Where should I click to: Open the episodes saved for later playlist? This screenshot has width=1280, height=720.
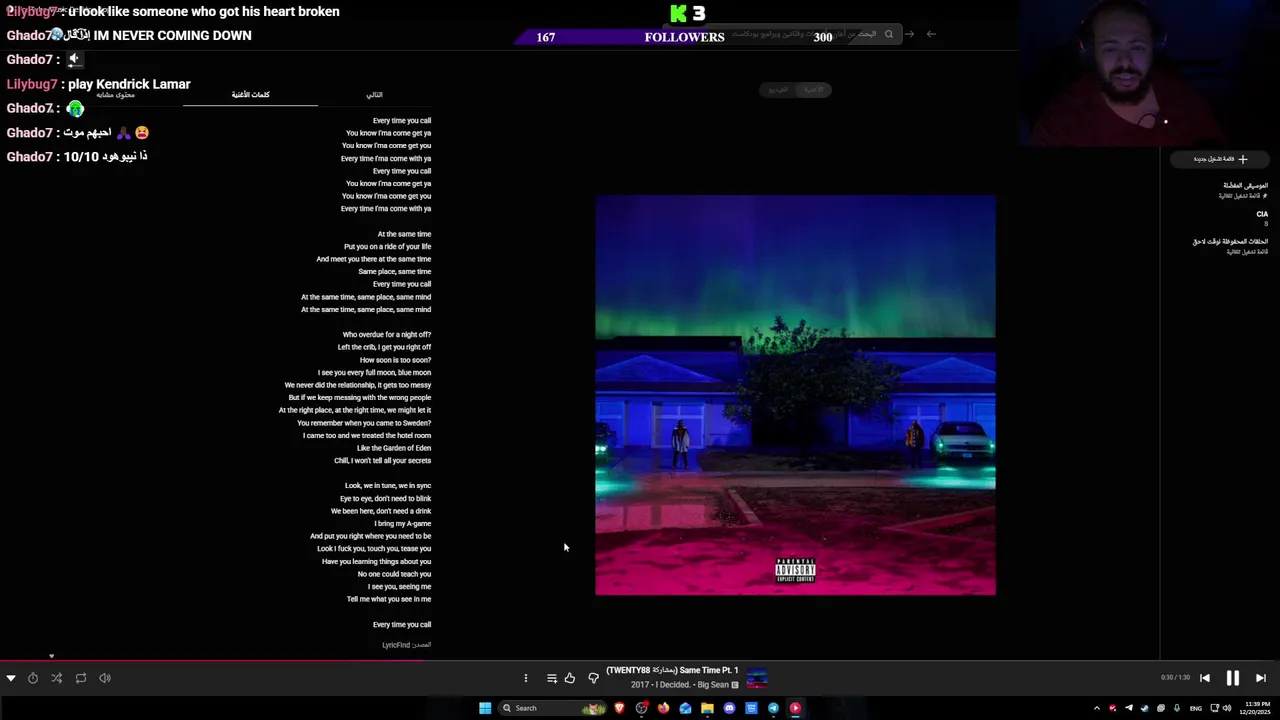[1230, 246]
